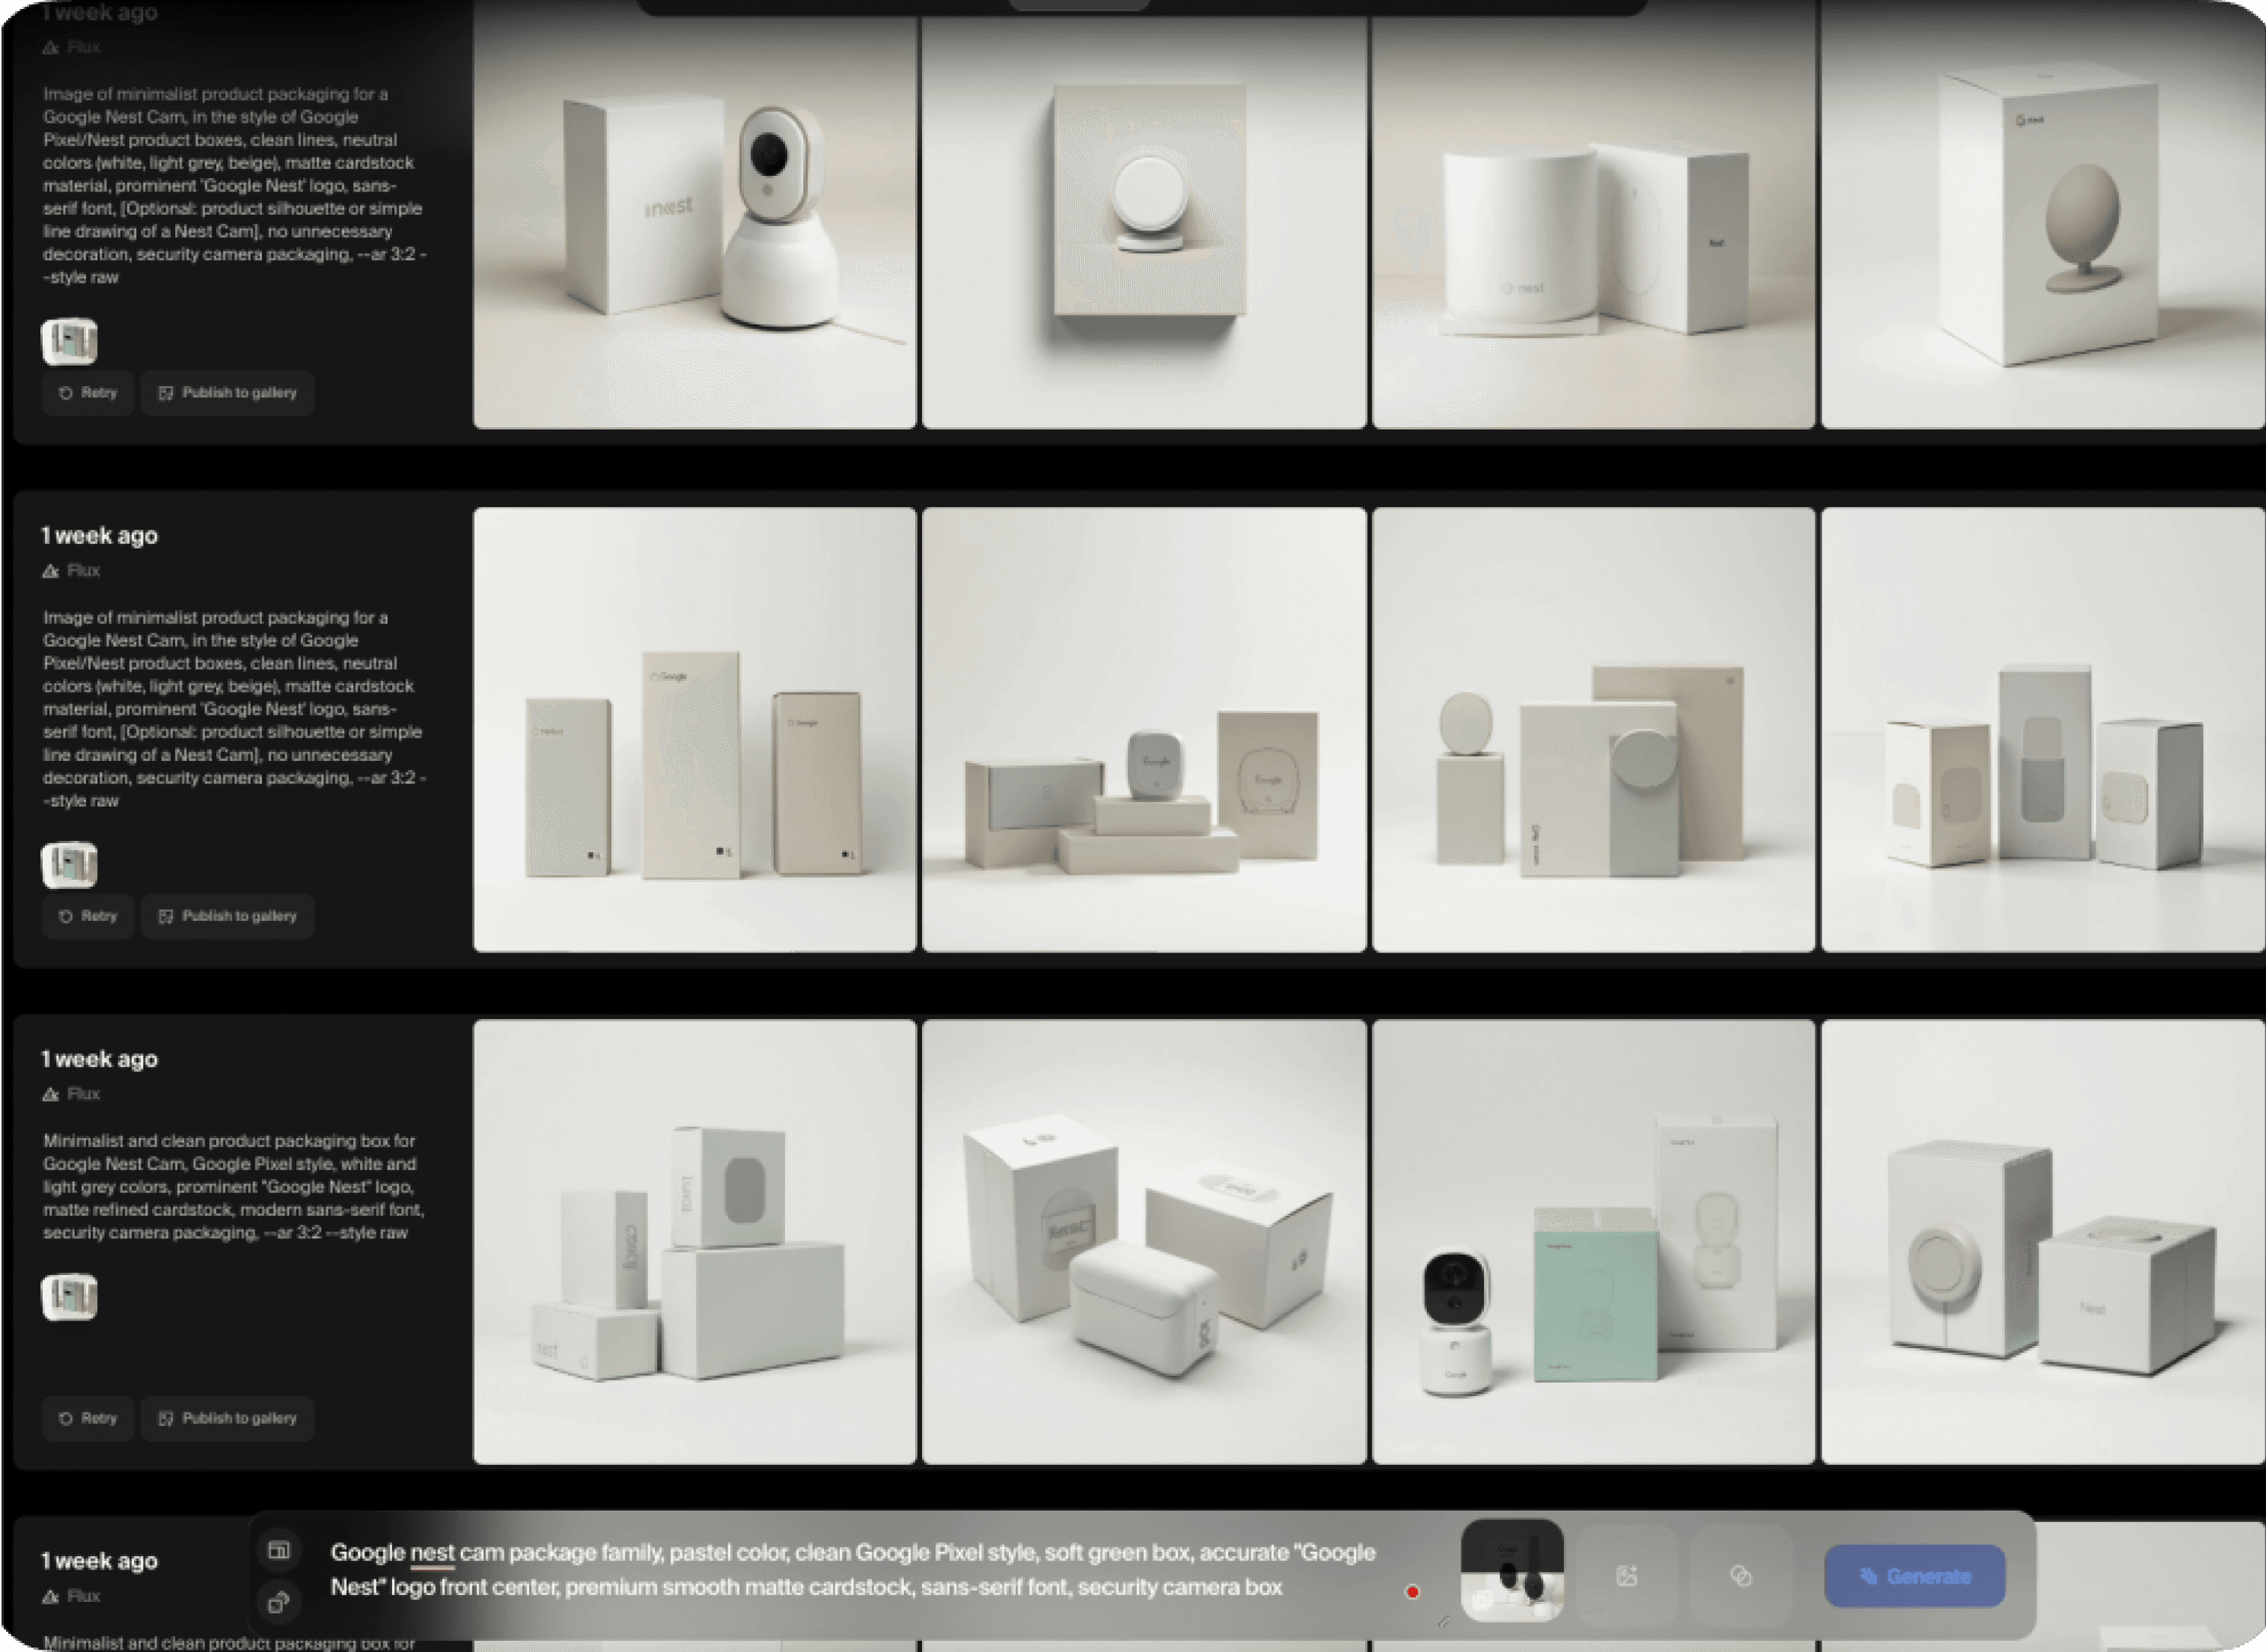
Task: Click '1 week ago' above the 'Minimalist and clean' prompt
Action: coord(99,1059)
